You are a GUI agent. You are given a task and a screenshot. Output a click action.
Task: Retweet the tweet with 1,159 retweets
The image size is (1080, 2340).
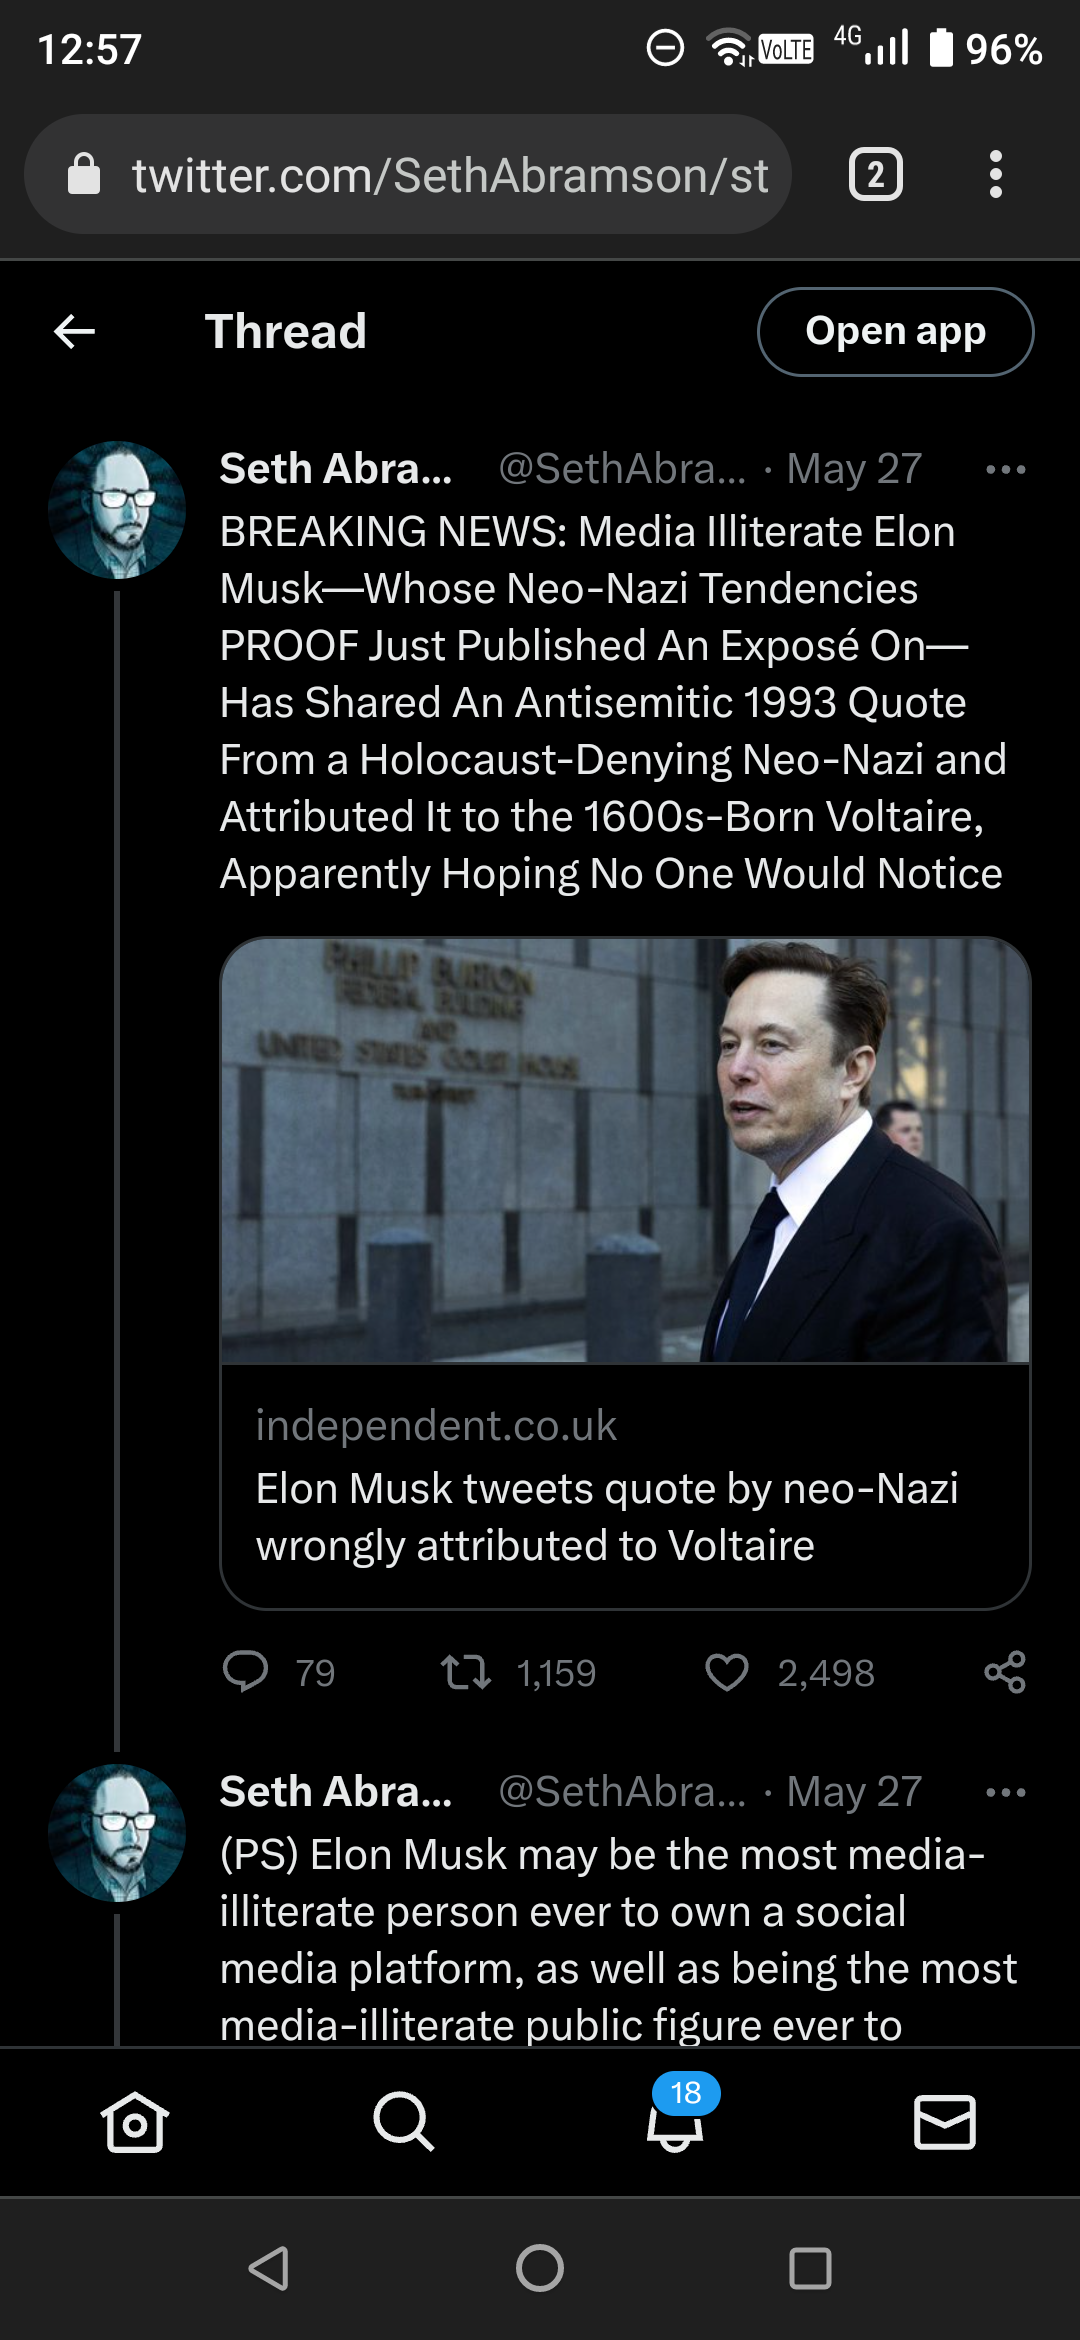pos(466,1672)
